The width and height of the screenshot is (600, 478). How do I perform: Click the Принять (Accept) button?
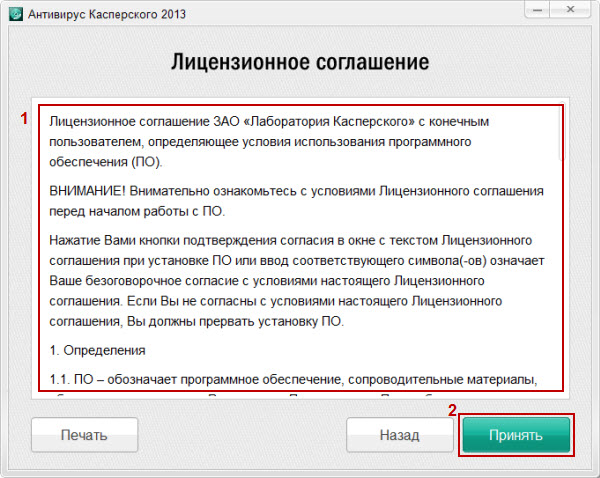(516, 435)
